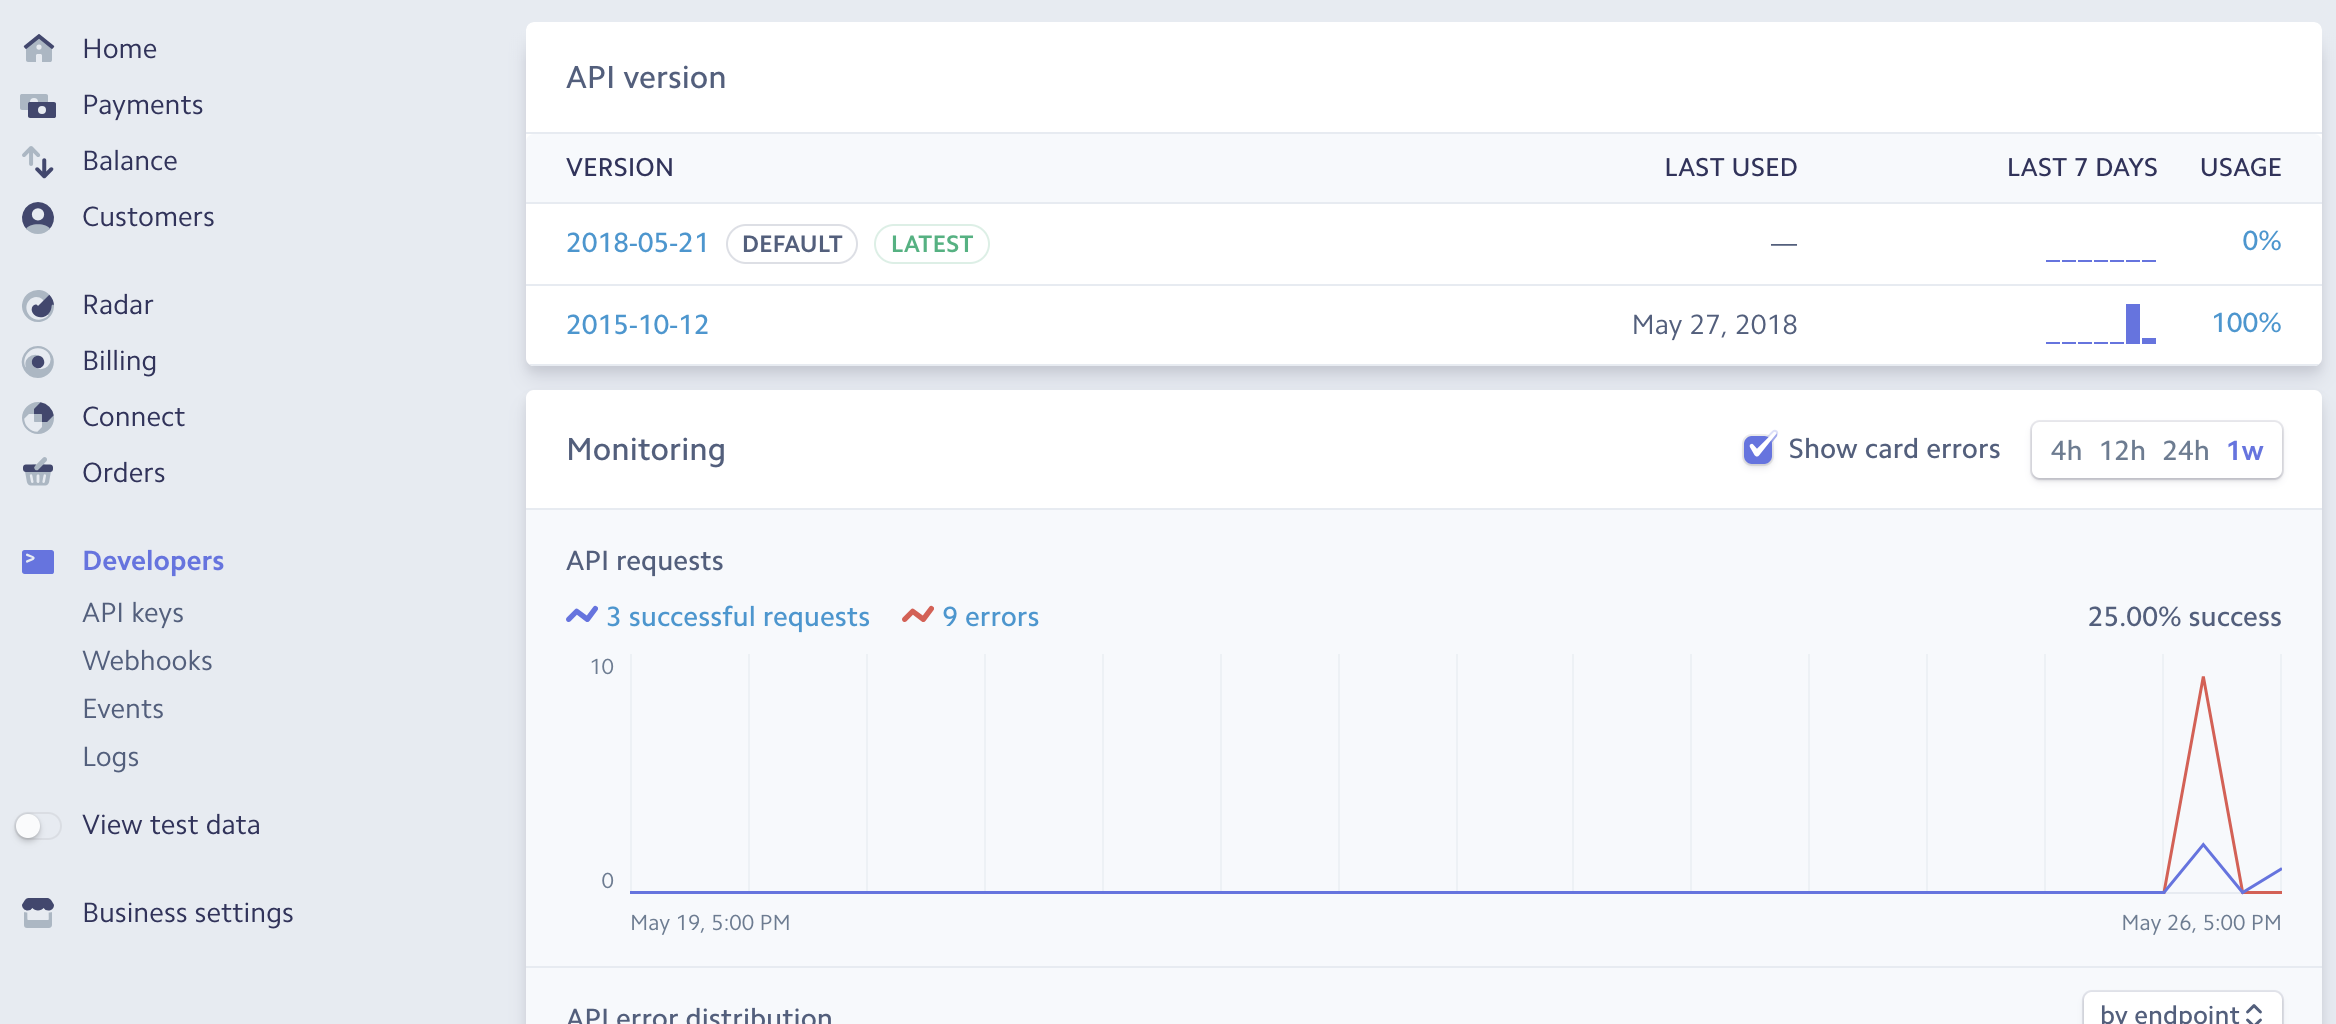Image resolution: width=2336 pixels, height=1024 pixels.
Task: Click the May 19, 5:00 PM axis label
Action: point(710,922)
